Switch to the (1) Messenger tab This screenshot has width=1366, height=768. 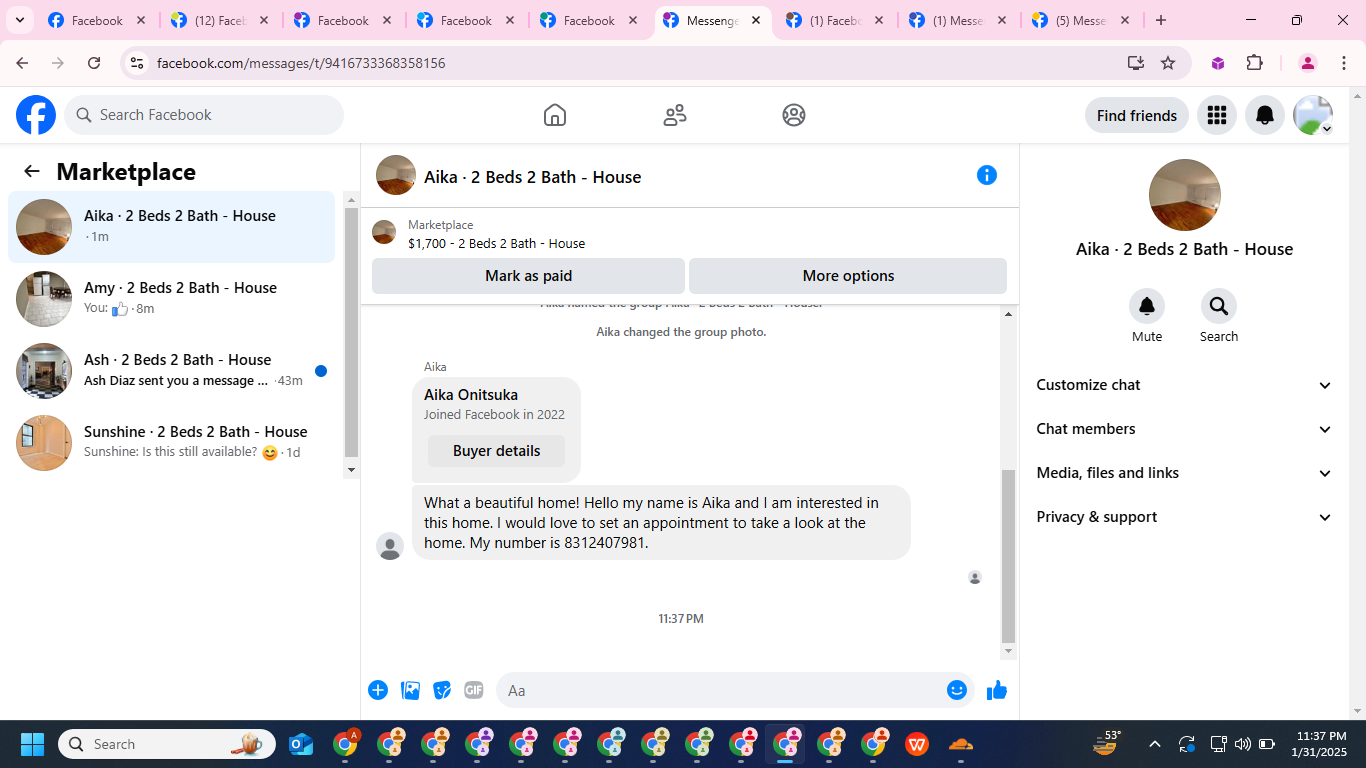pos(958,20)
